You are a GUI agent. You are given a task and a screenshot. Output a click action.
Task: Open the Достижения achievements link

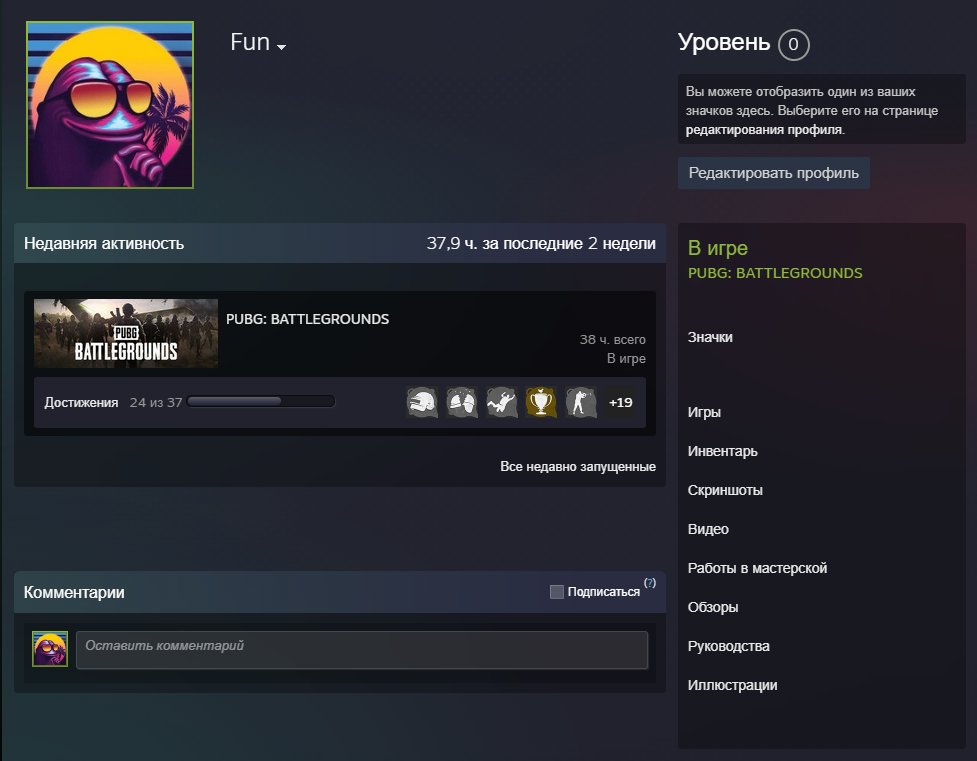point(81,403)
